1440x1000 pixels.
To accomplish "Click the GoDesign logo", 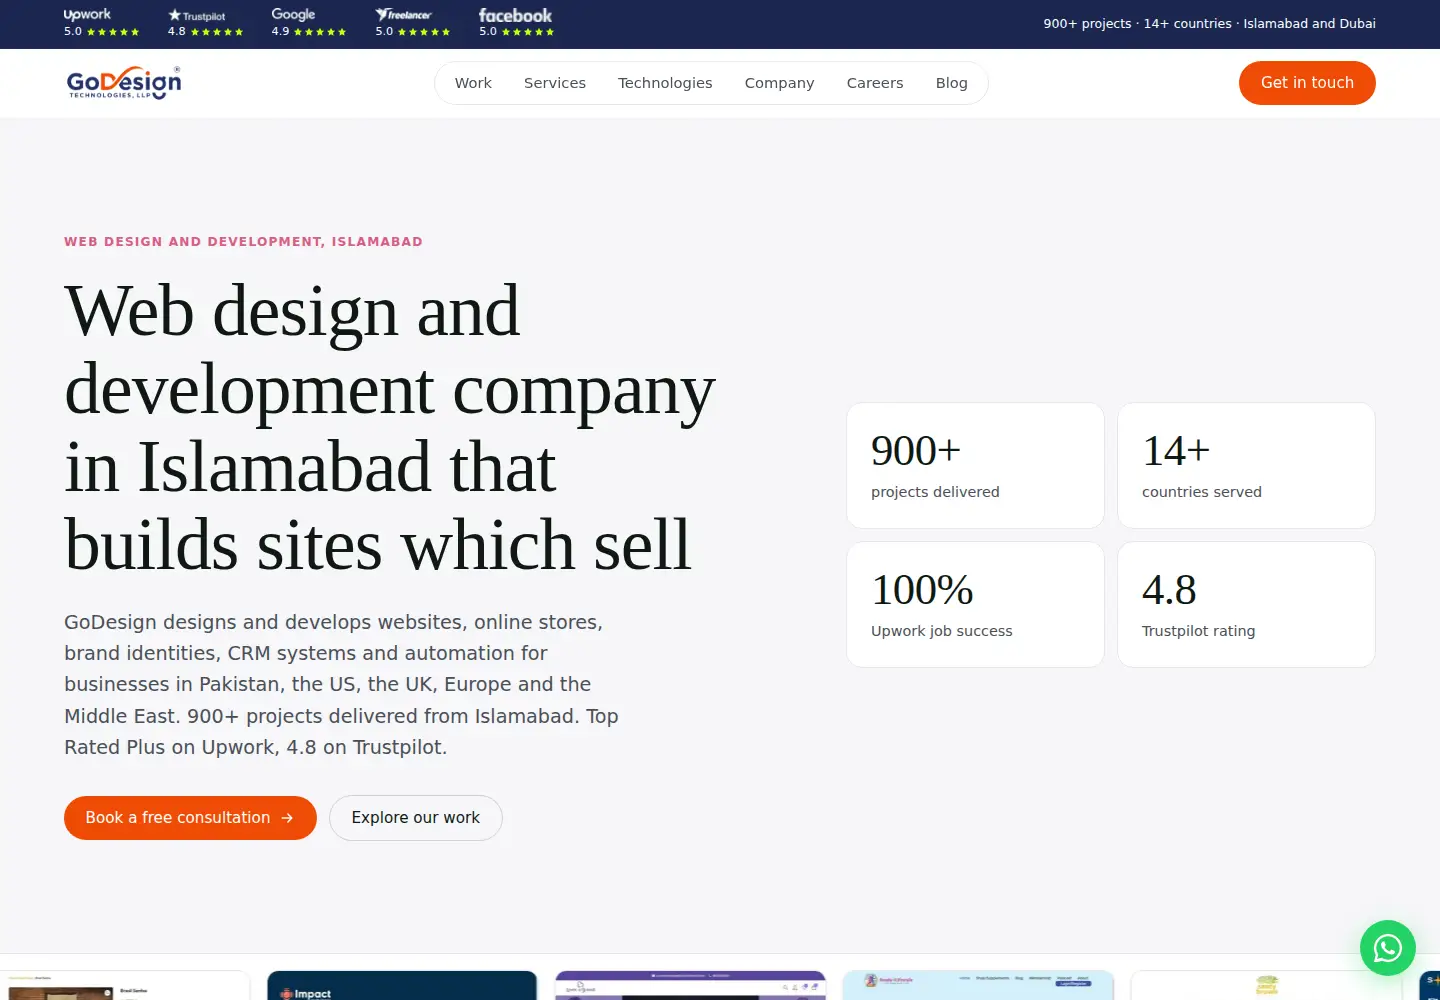I will pos(124,83).
